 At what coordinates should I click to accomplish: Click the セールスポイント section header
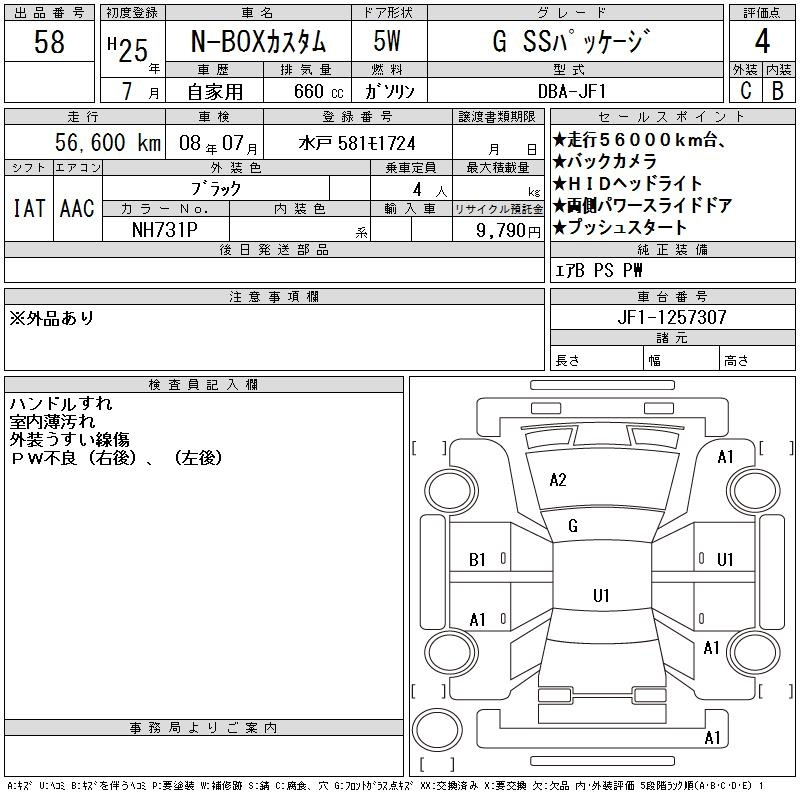click(x=672, y=117)
